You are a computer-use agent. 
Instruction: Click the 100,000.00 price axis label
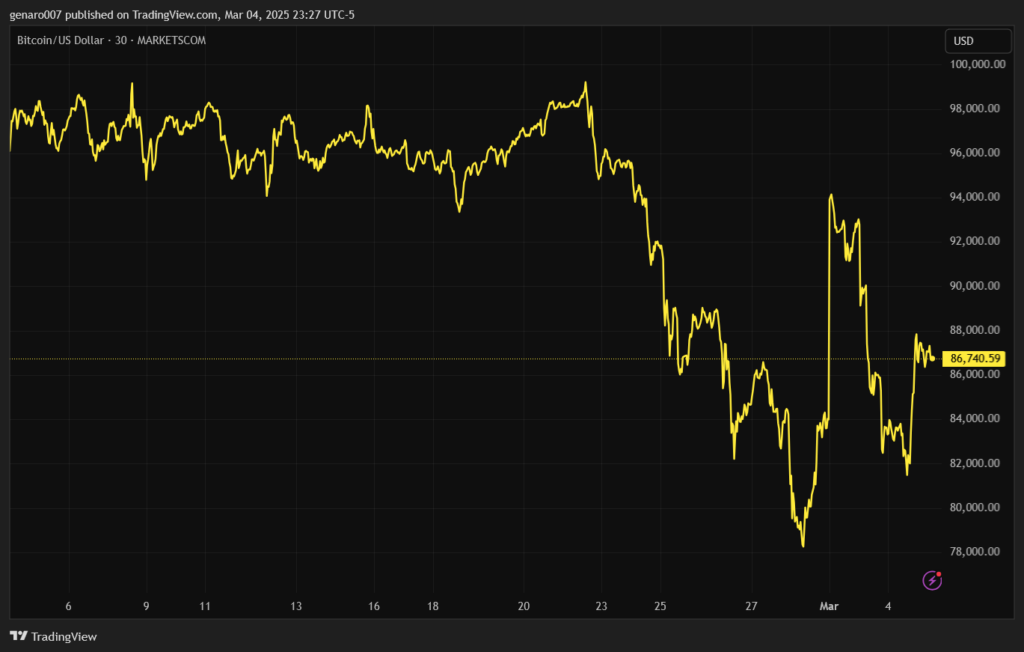coord(975,64)
